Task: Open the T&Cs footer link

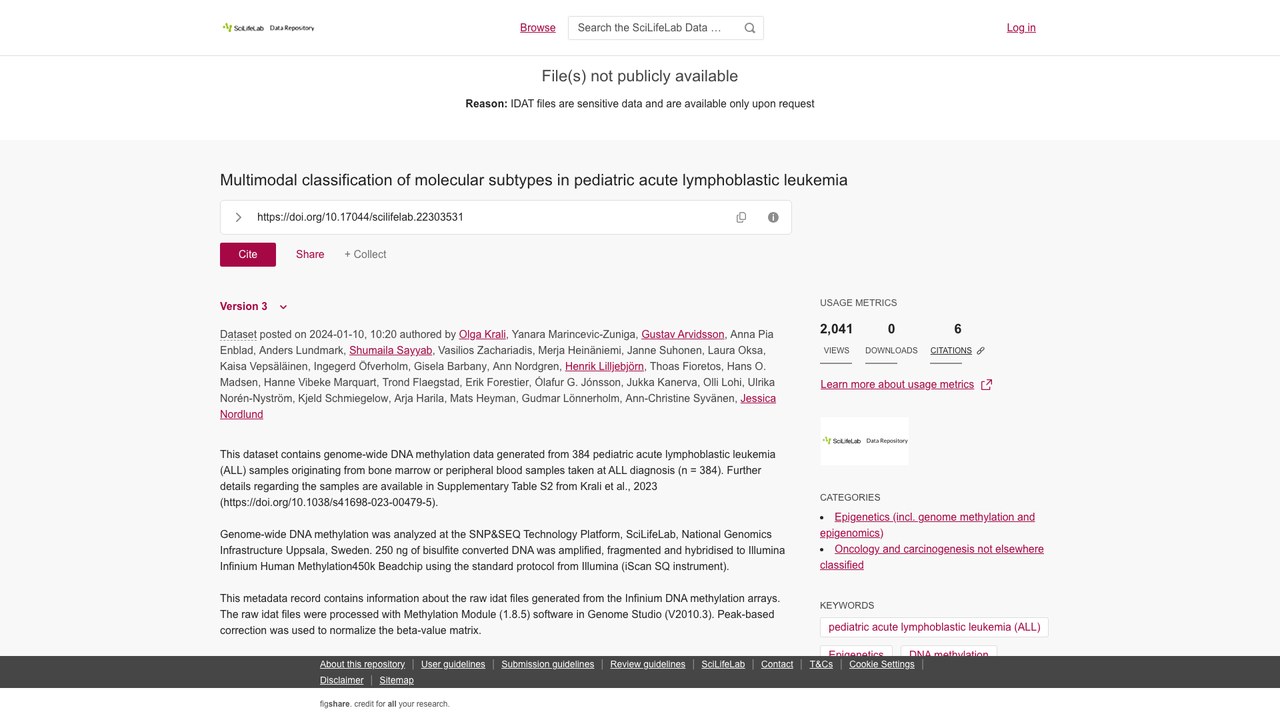Action: point(821,664)
